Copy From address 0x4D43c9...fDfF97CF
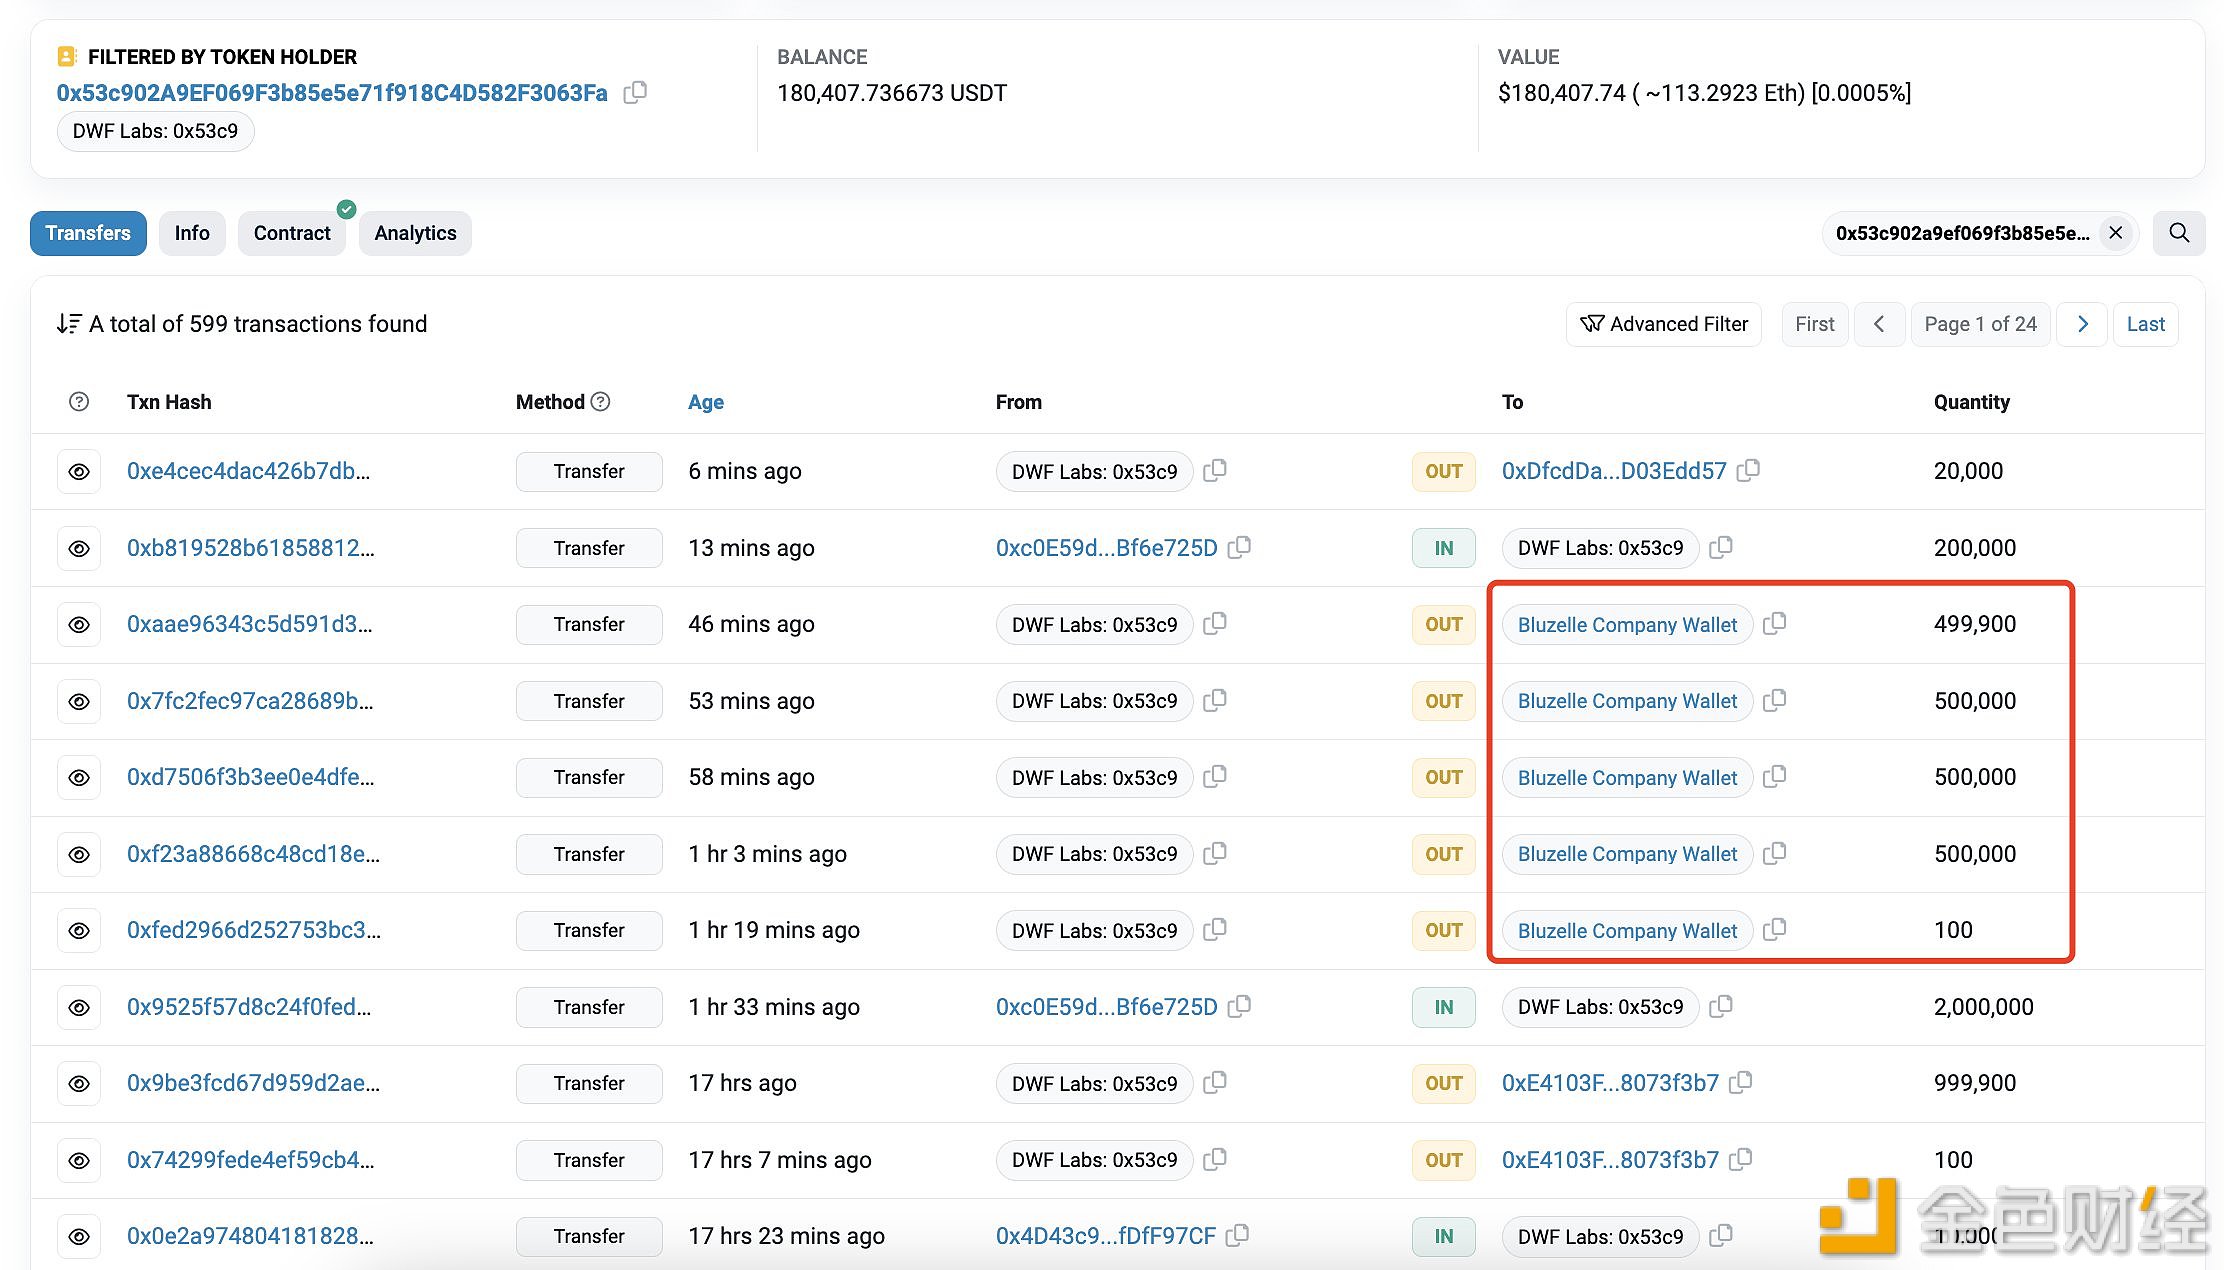 click(x=1238, y=1235)
